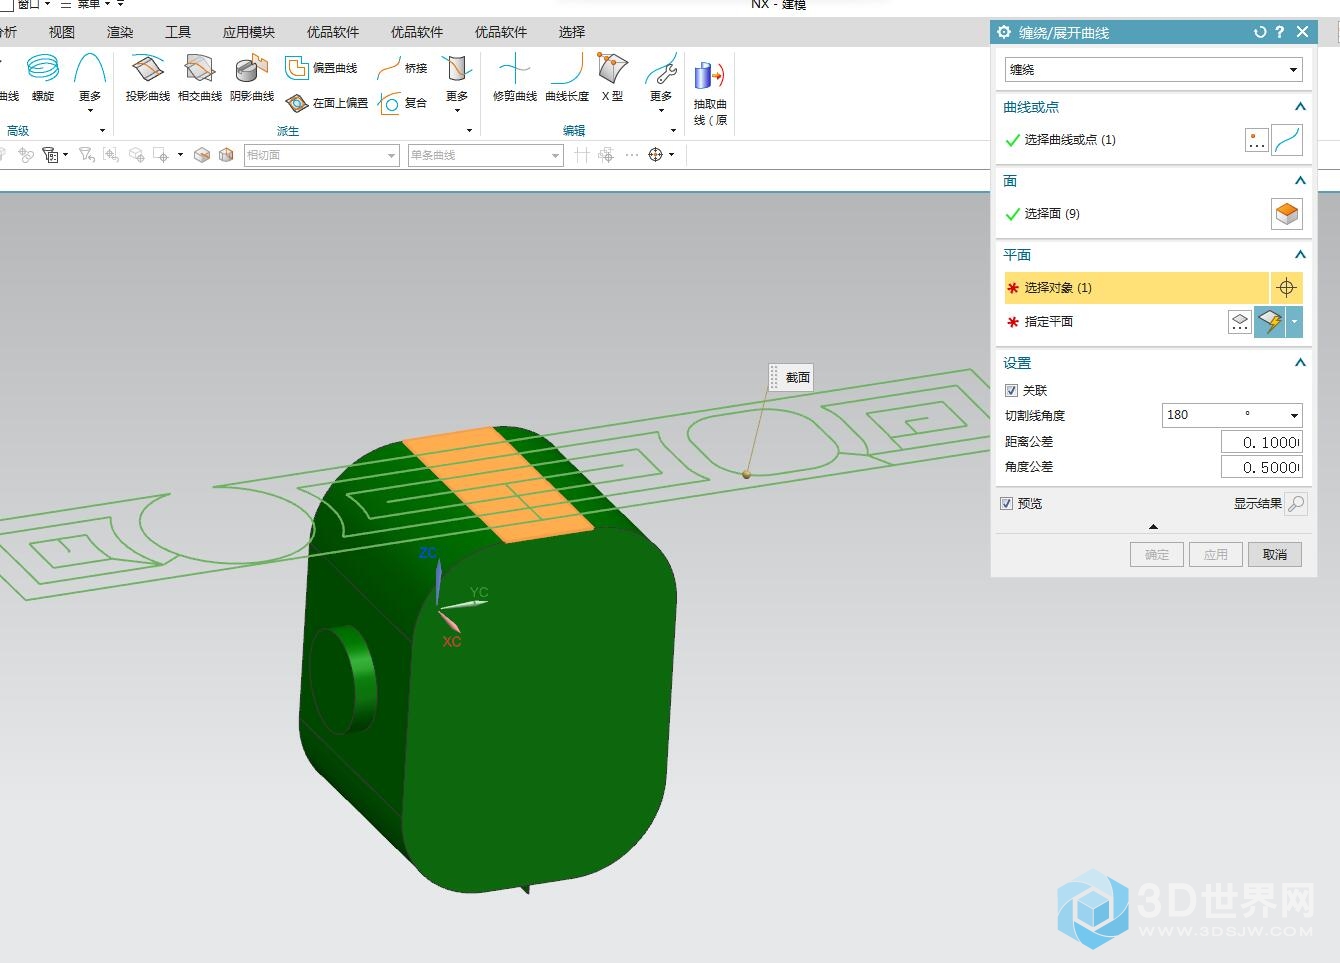Screen dimensions: 1340x963
Task: Click the 应用 apply button
Action: [1216, 554]
